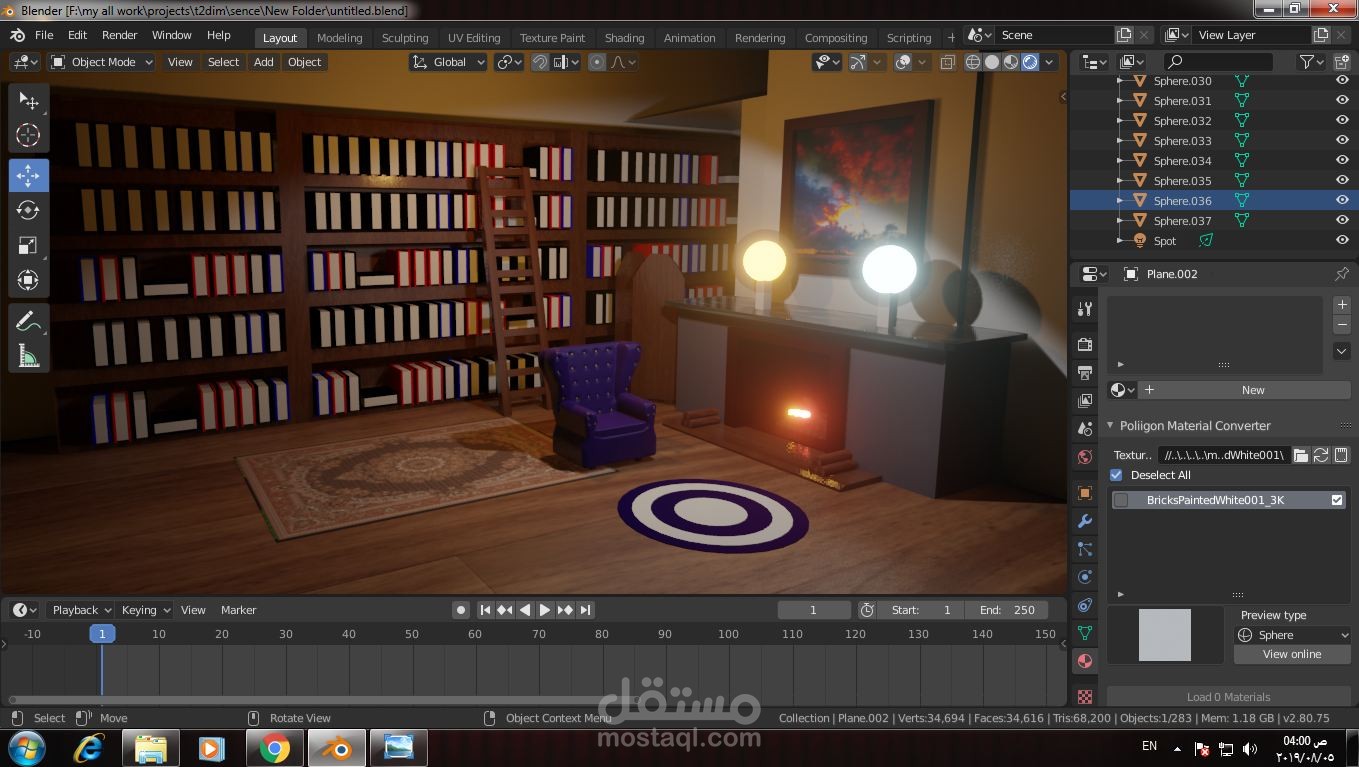Activate the Move tool
This screenshot has height=767, width=1359.
(28, 176)
